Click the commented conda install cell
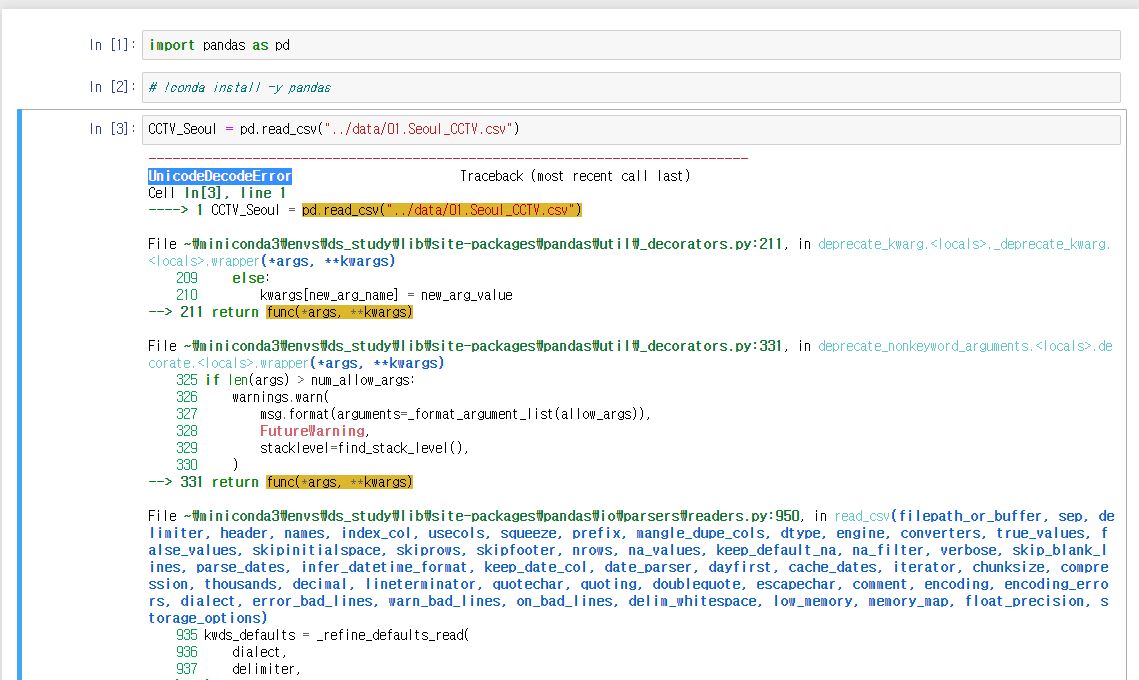Image resolution: width=1139 pixels, height=680 pixels. [x=631, y=87]
